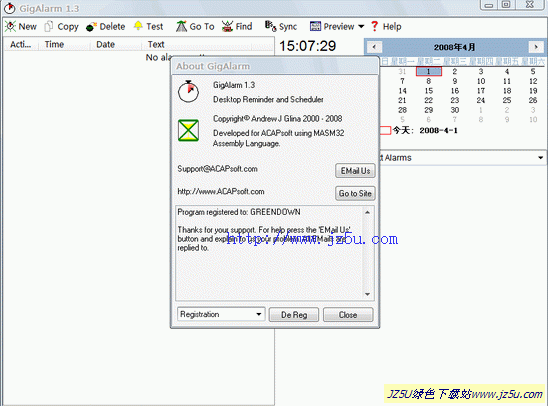Screen dimensions: 548x406
Task: Open the Preview dropdown arrow
Action: 361,27
